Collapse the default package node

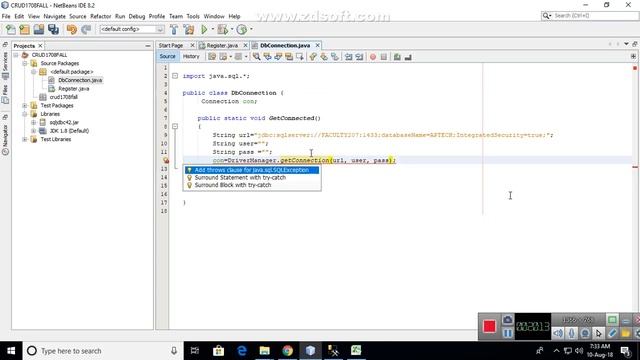34,72
